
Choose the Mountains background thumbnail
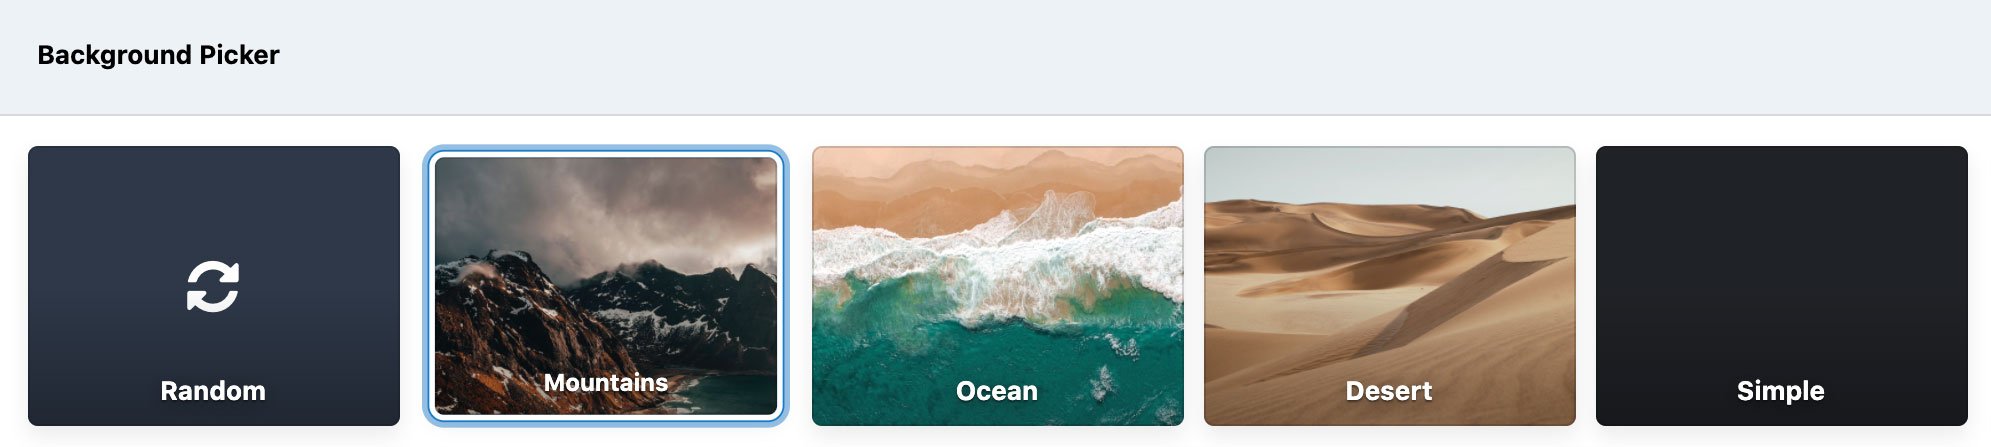click(x=606, y=286)
